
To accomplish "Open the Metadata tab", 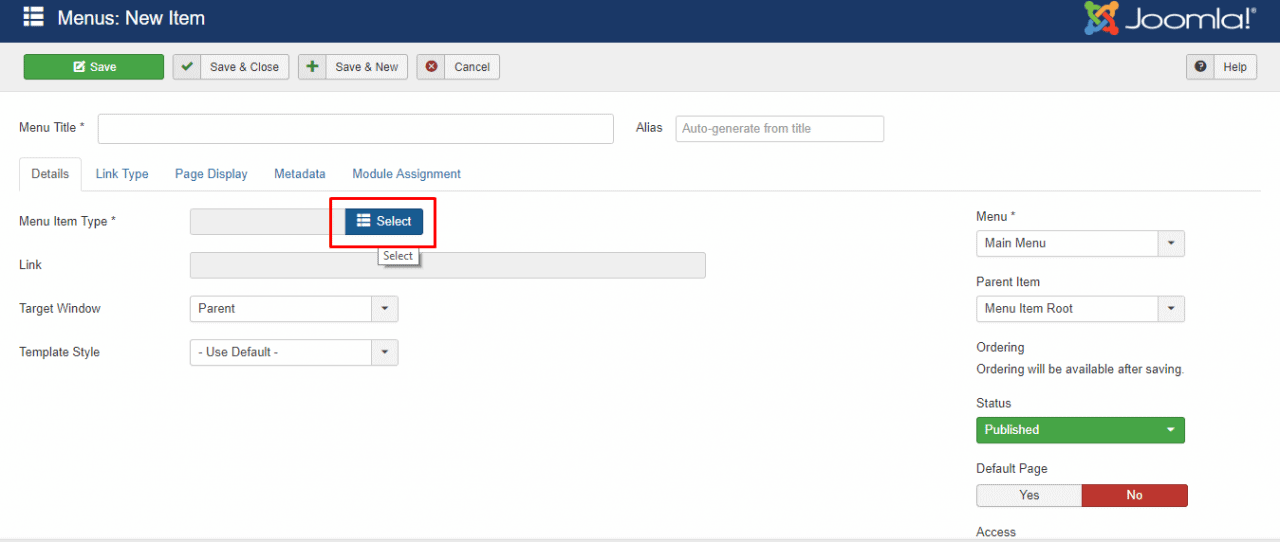I will [300, 174].
